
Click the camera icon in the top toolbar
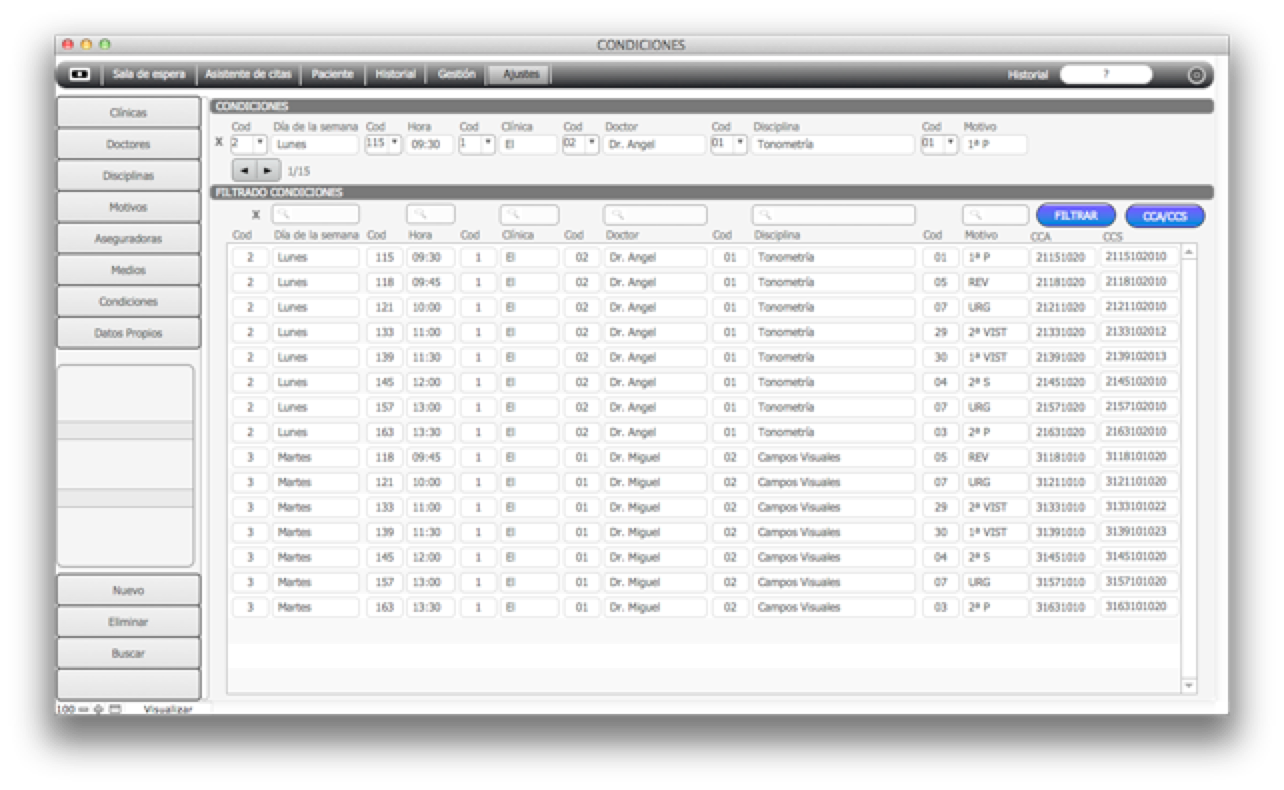pyautogui.click(x=79, y=74)
